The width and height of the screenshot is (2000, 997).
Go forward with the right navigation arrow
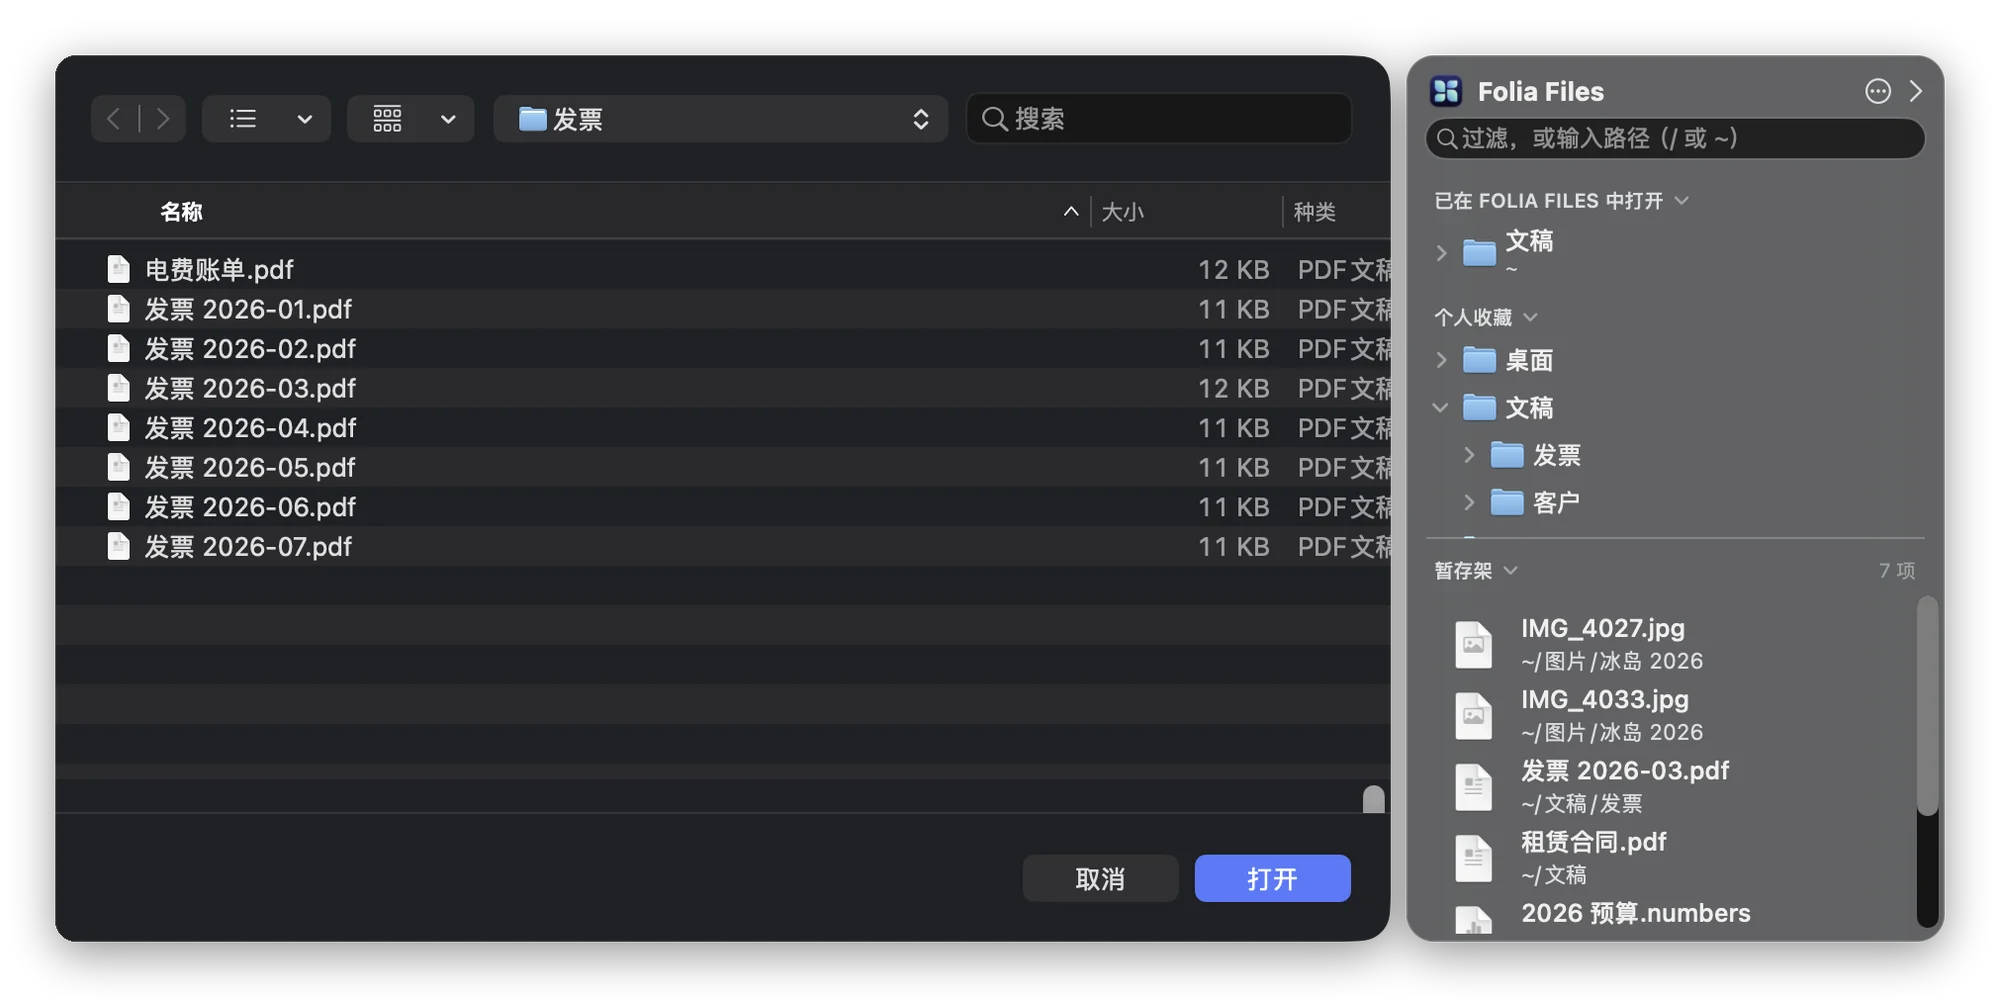[x=163, y=119]
